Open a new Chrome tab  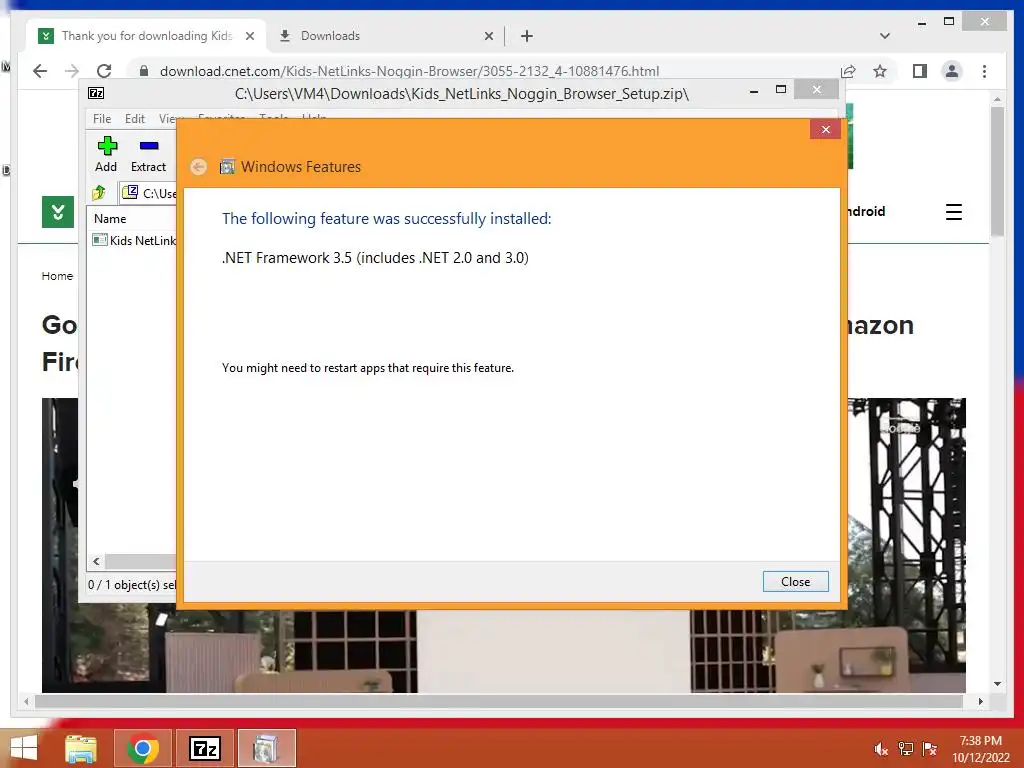tap(527, 36)
